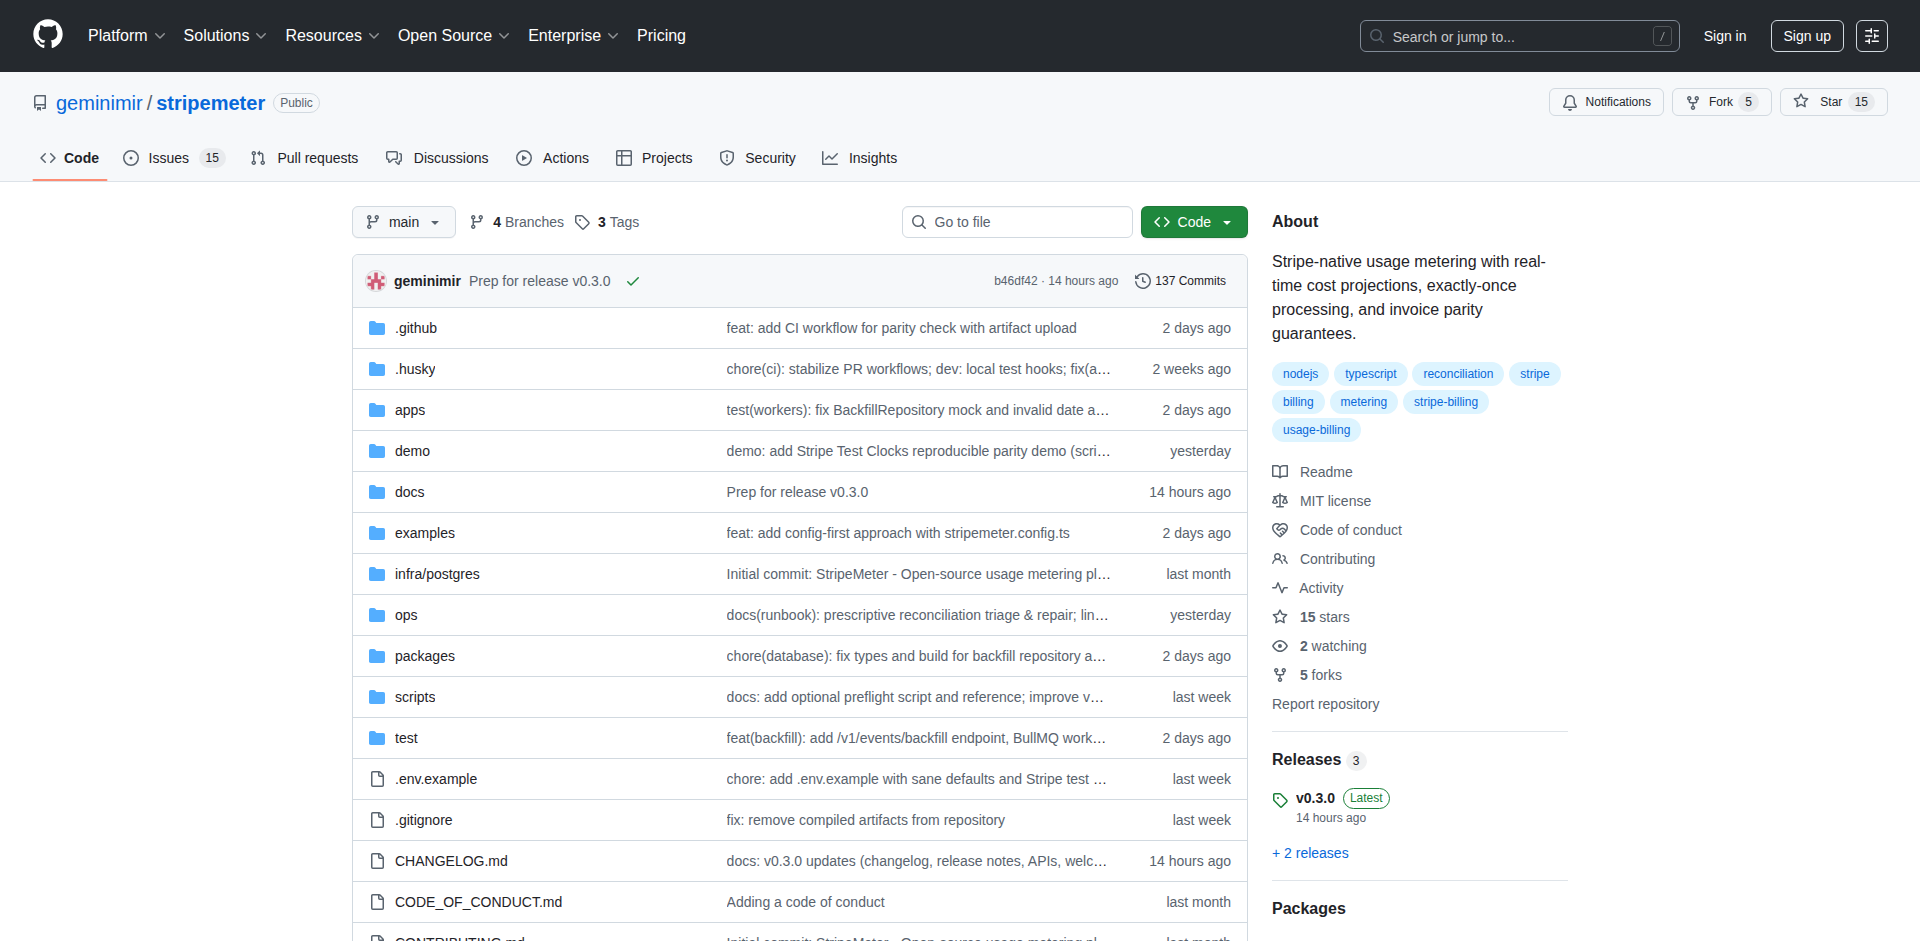Viewport: 1920px width, 941px height.
Task: Open the green Code dropdown button
Action: click(1194, 222)
